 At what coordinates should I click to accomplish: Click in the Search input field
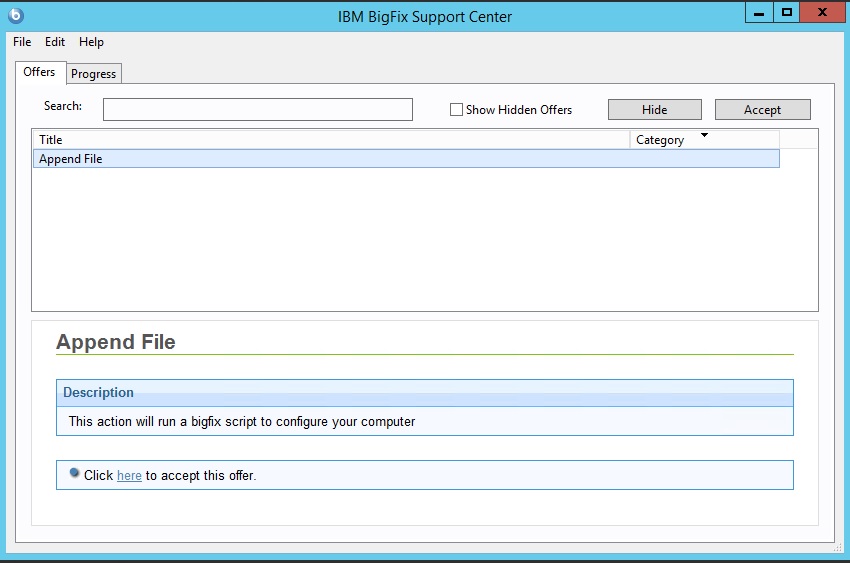(257, 109)
